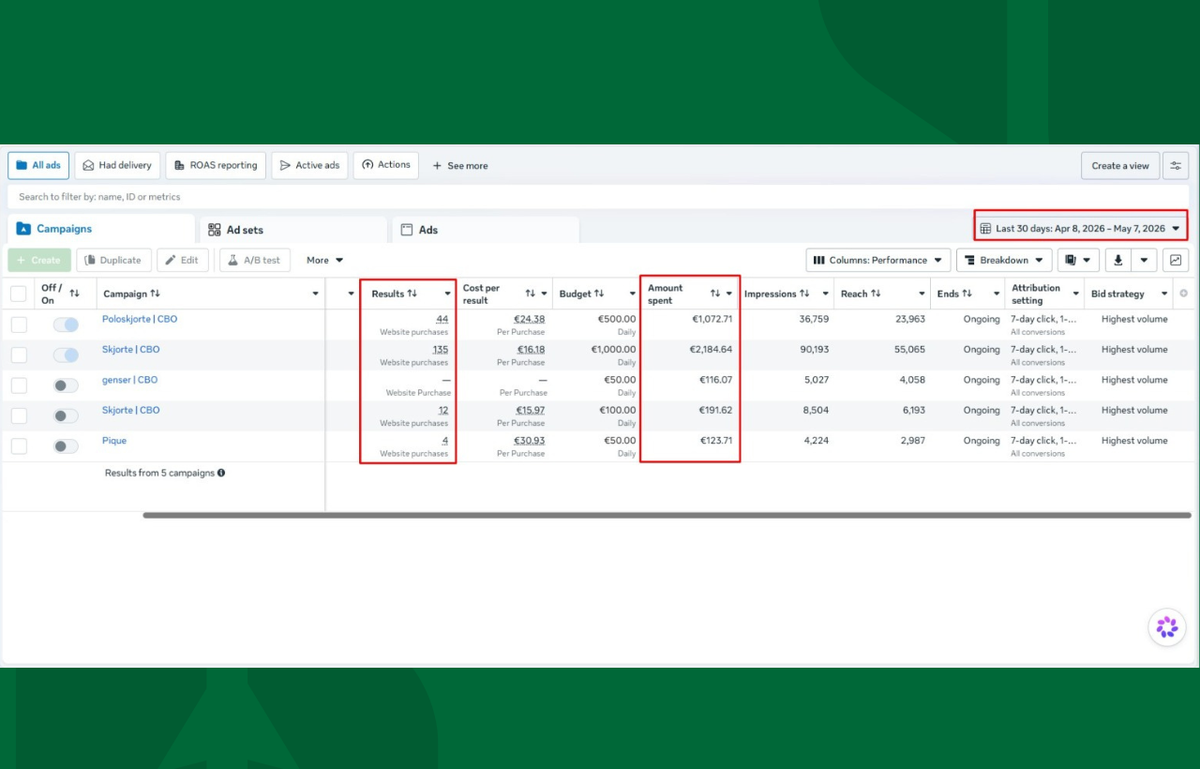
Task: Click the export download arrow icon
Action: pyautogui.click(x=1117, y=260)
